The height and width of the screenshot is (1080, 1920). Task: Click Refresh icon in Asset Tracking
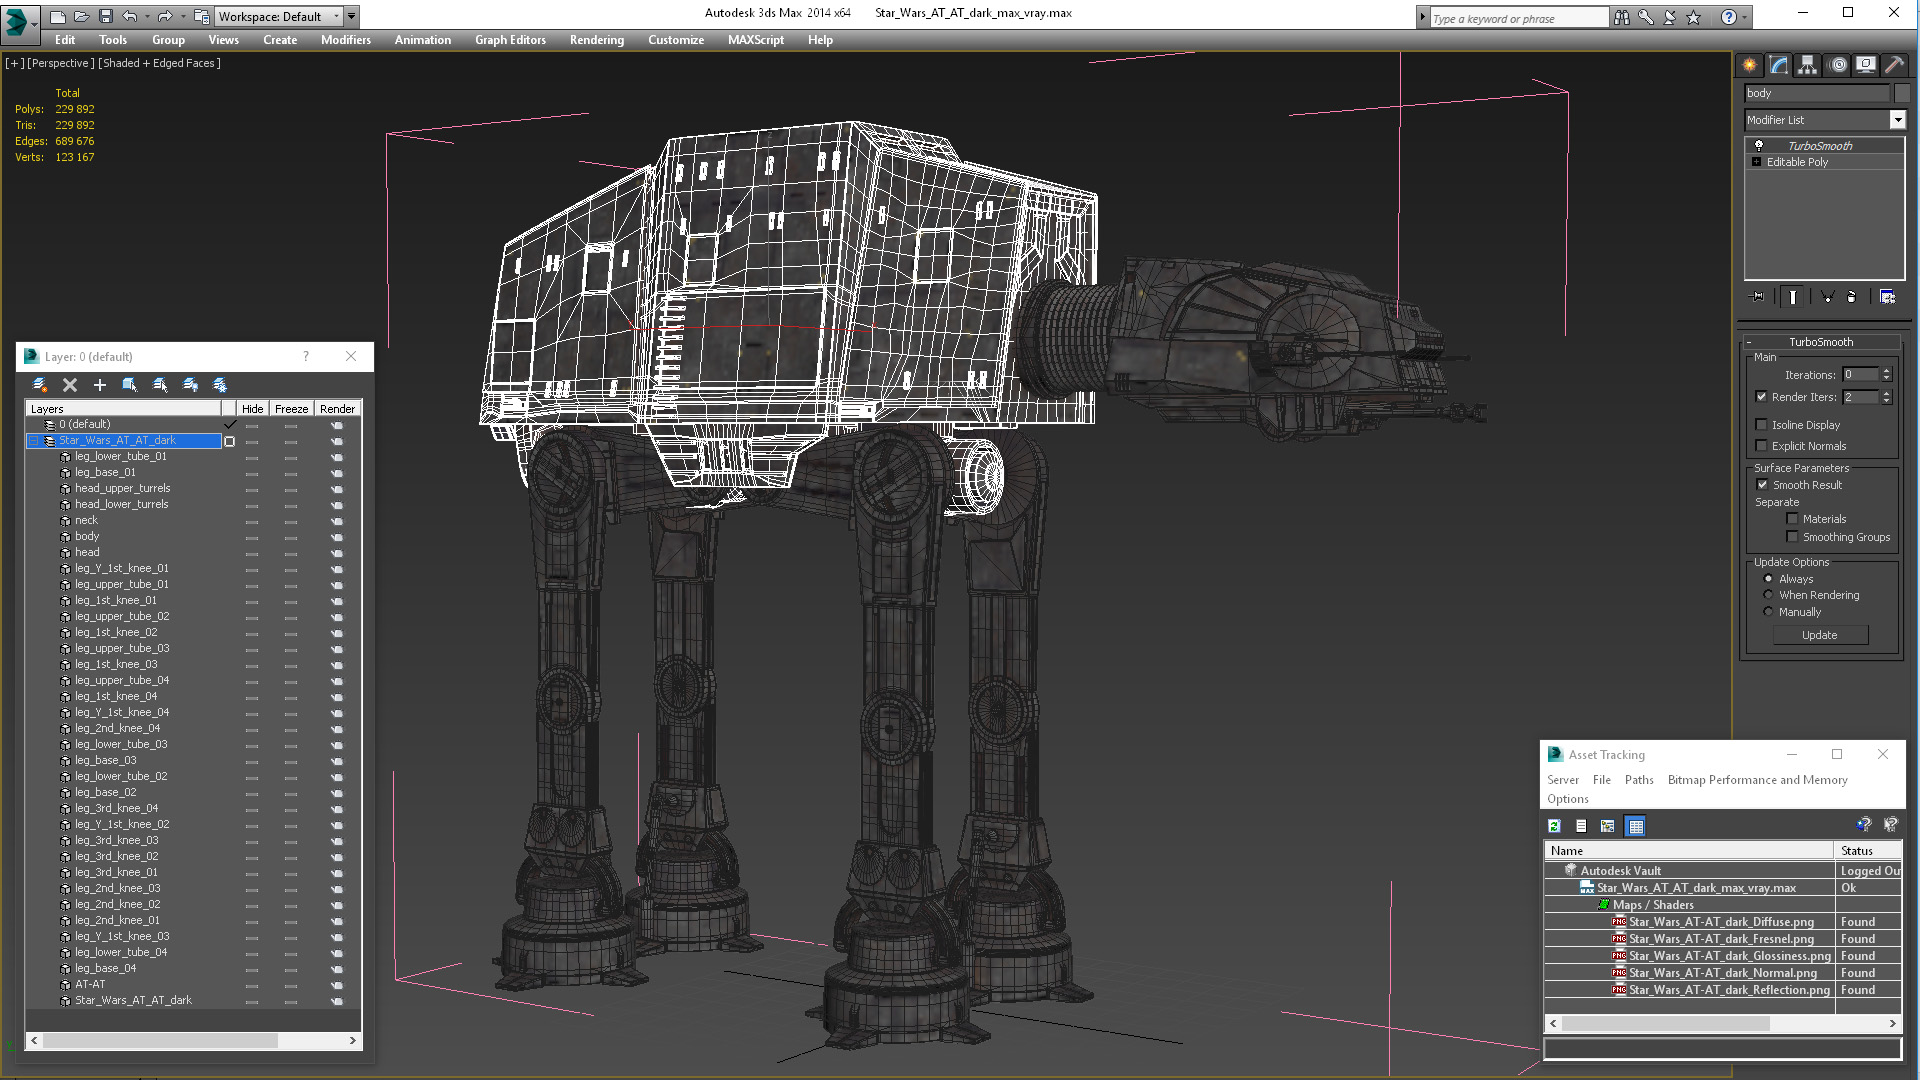tap(1554, 826)
